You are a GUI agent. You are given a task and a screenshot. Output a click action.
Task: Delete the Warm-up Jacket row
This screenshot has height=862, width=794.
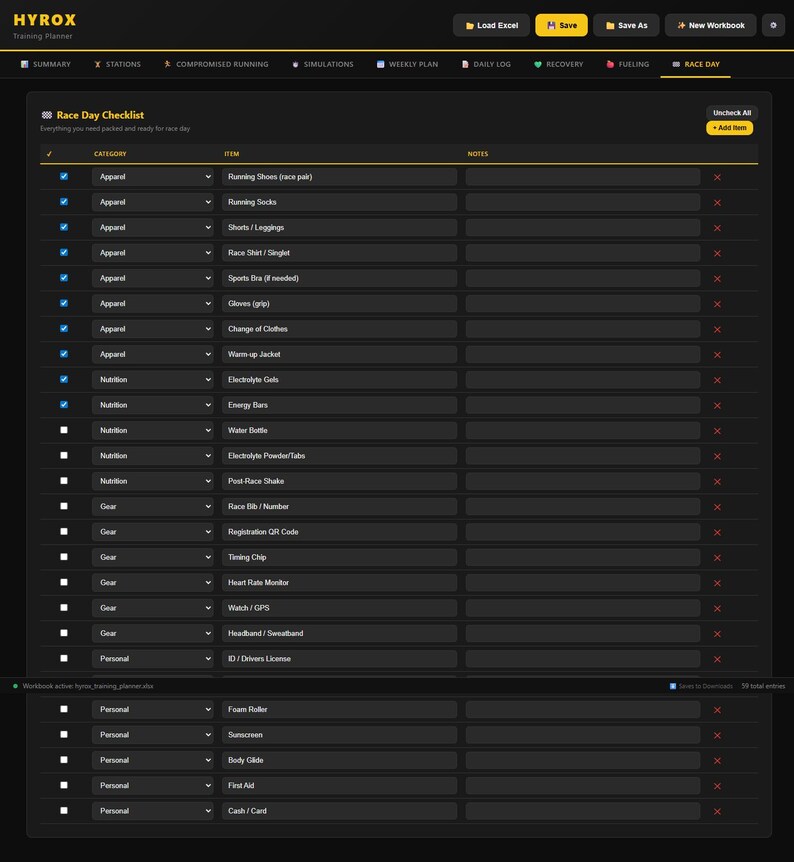[717, 355]
